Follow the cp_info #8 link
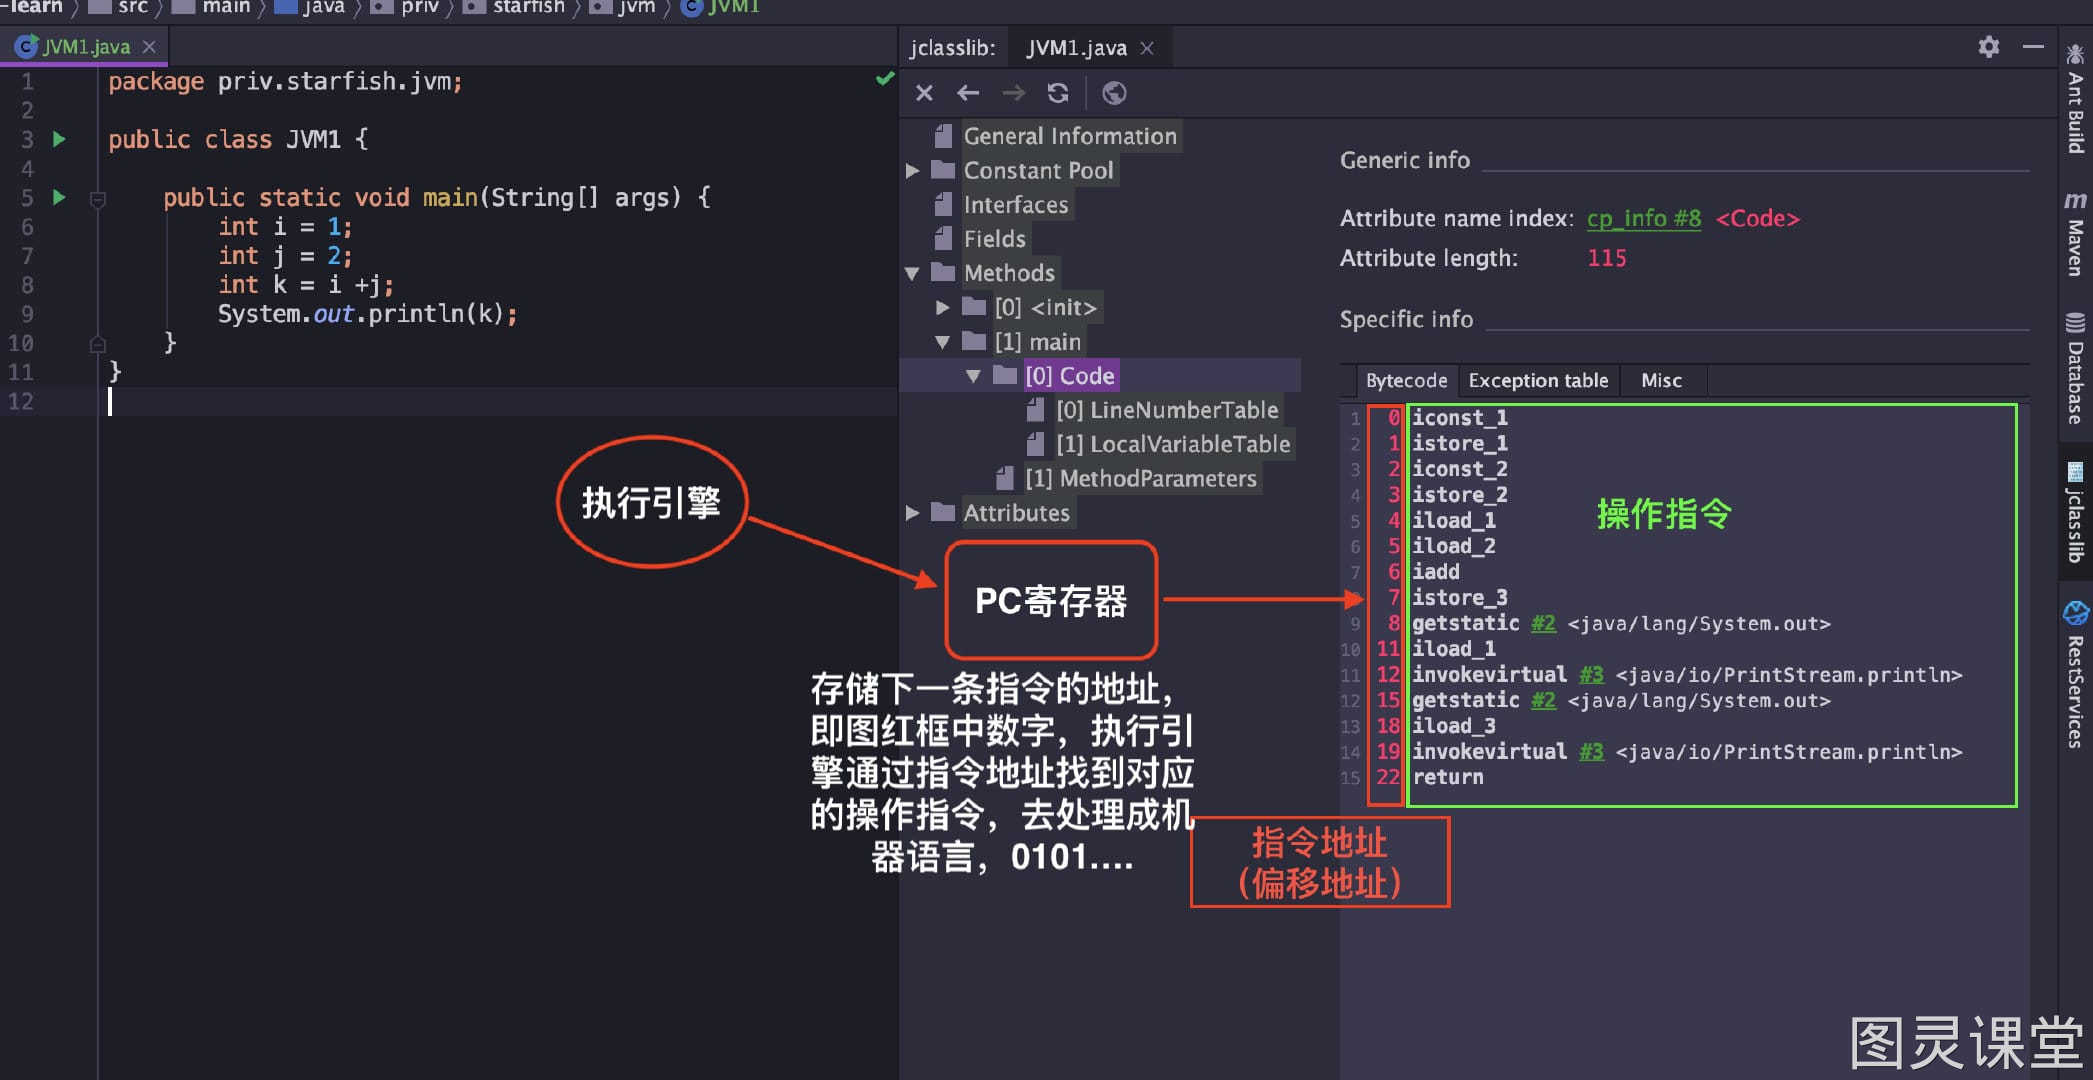This screenshot has height=1080, width=2093. pyautogui.click(x=1643, y=218)
